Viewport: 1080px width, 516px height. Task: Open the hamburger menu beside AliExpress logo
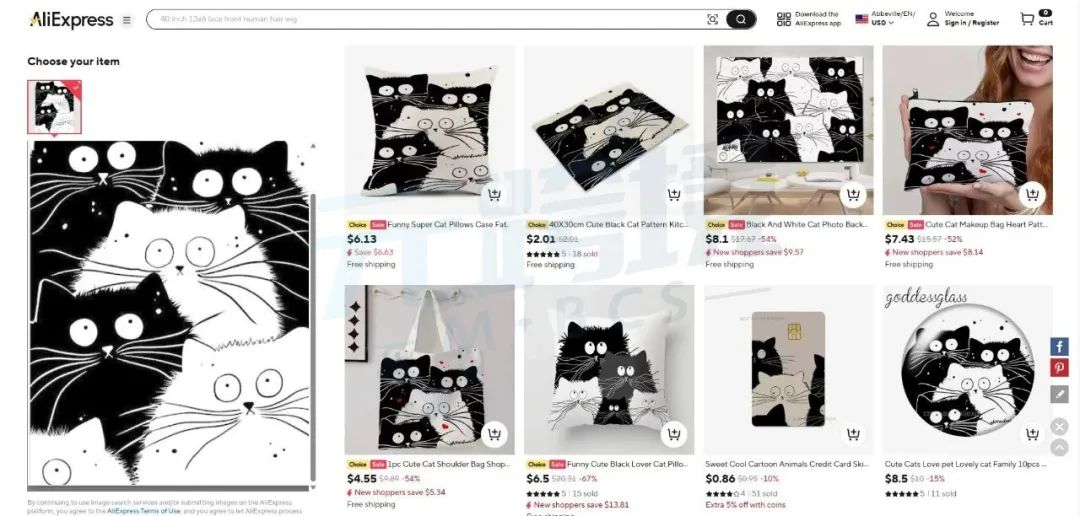click(127, 20)
